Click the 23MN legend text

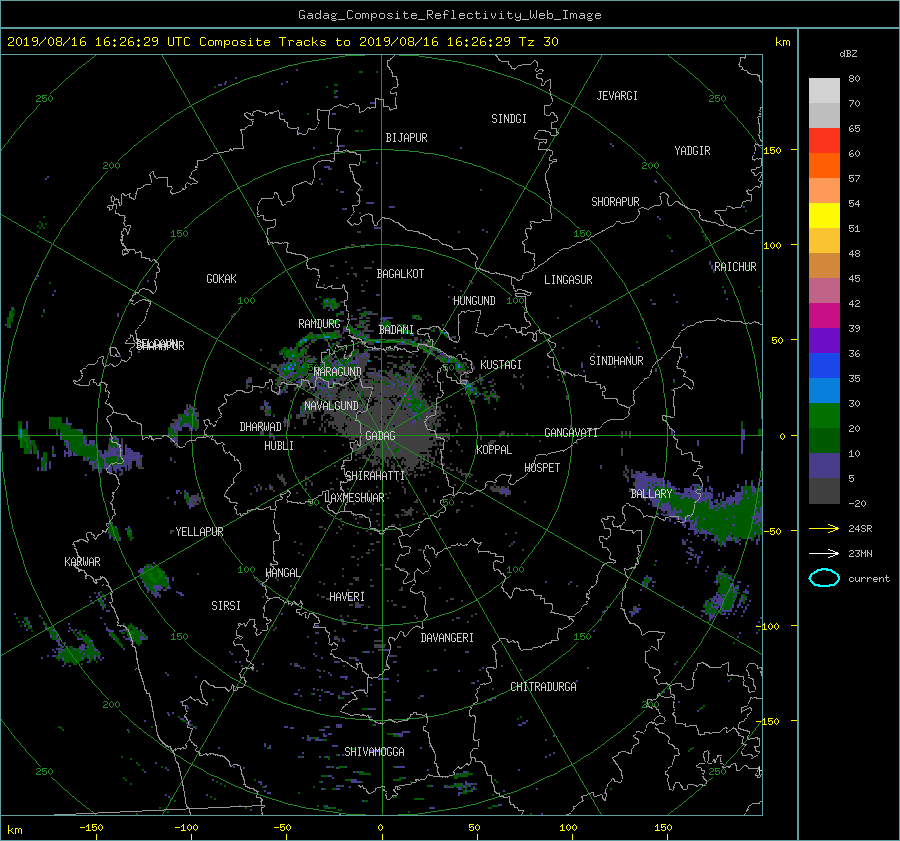tap(860, 553)
